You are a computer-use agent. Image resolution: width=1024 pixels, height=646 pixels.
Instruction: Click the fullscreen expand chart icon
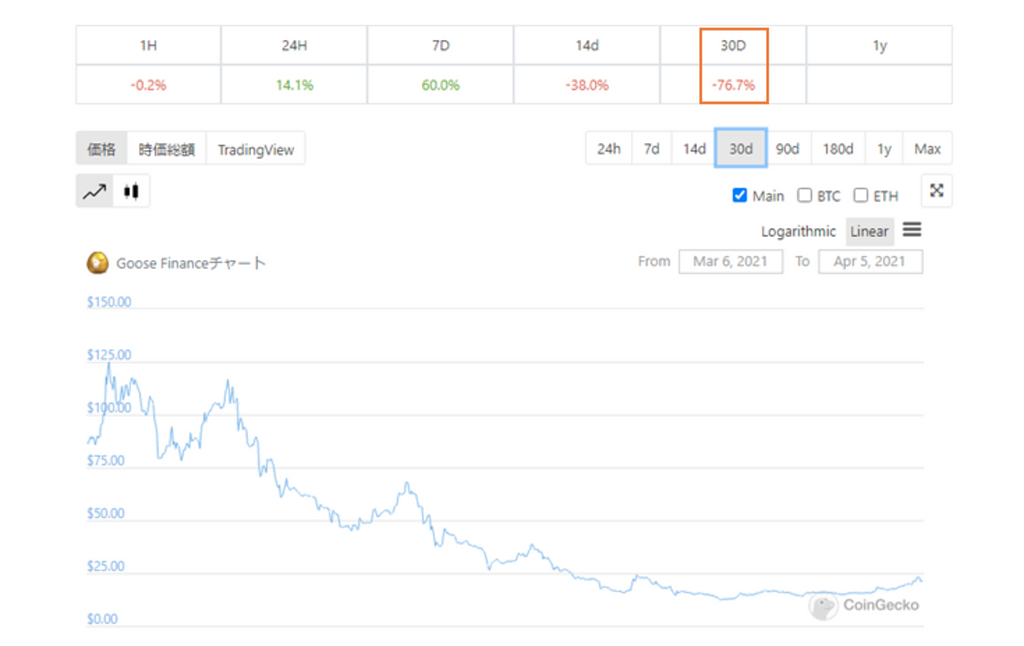(936, 191)
